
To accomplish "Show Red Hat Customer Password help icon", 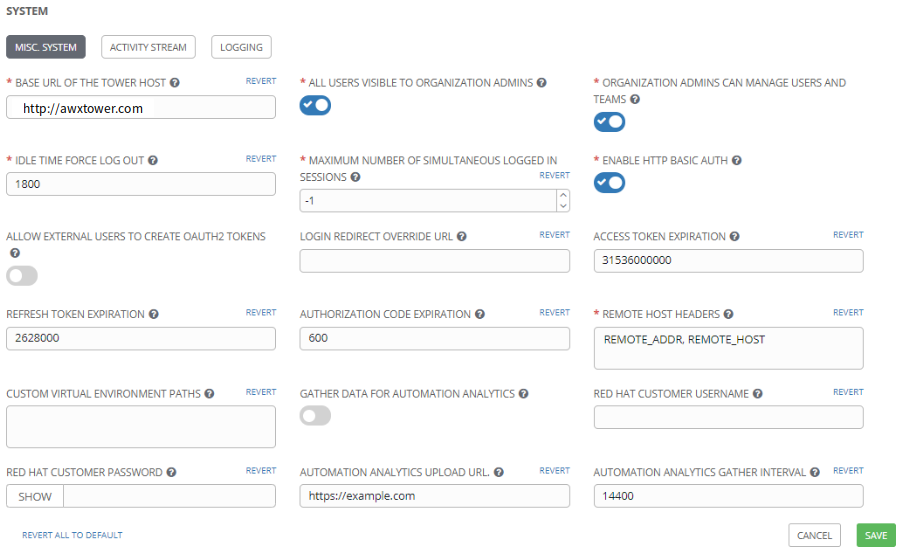I will tap(171, 472).
